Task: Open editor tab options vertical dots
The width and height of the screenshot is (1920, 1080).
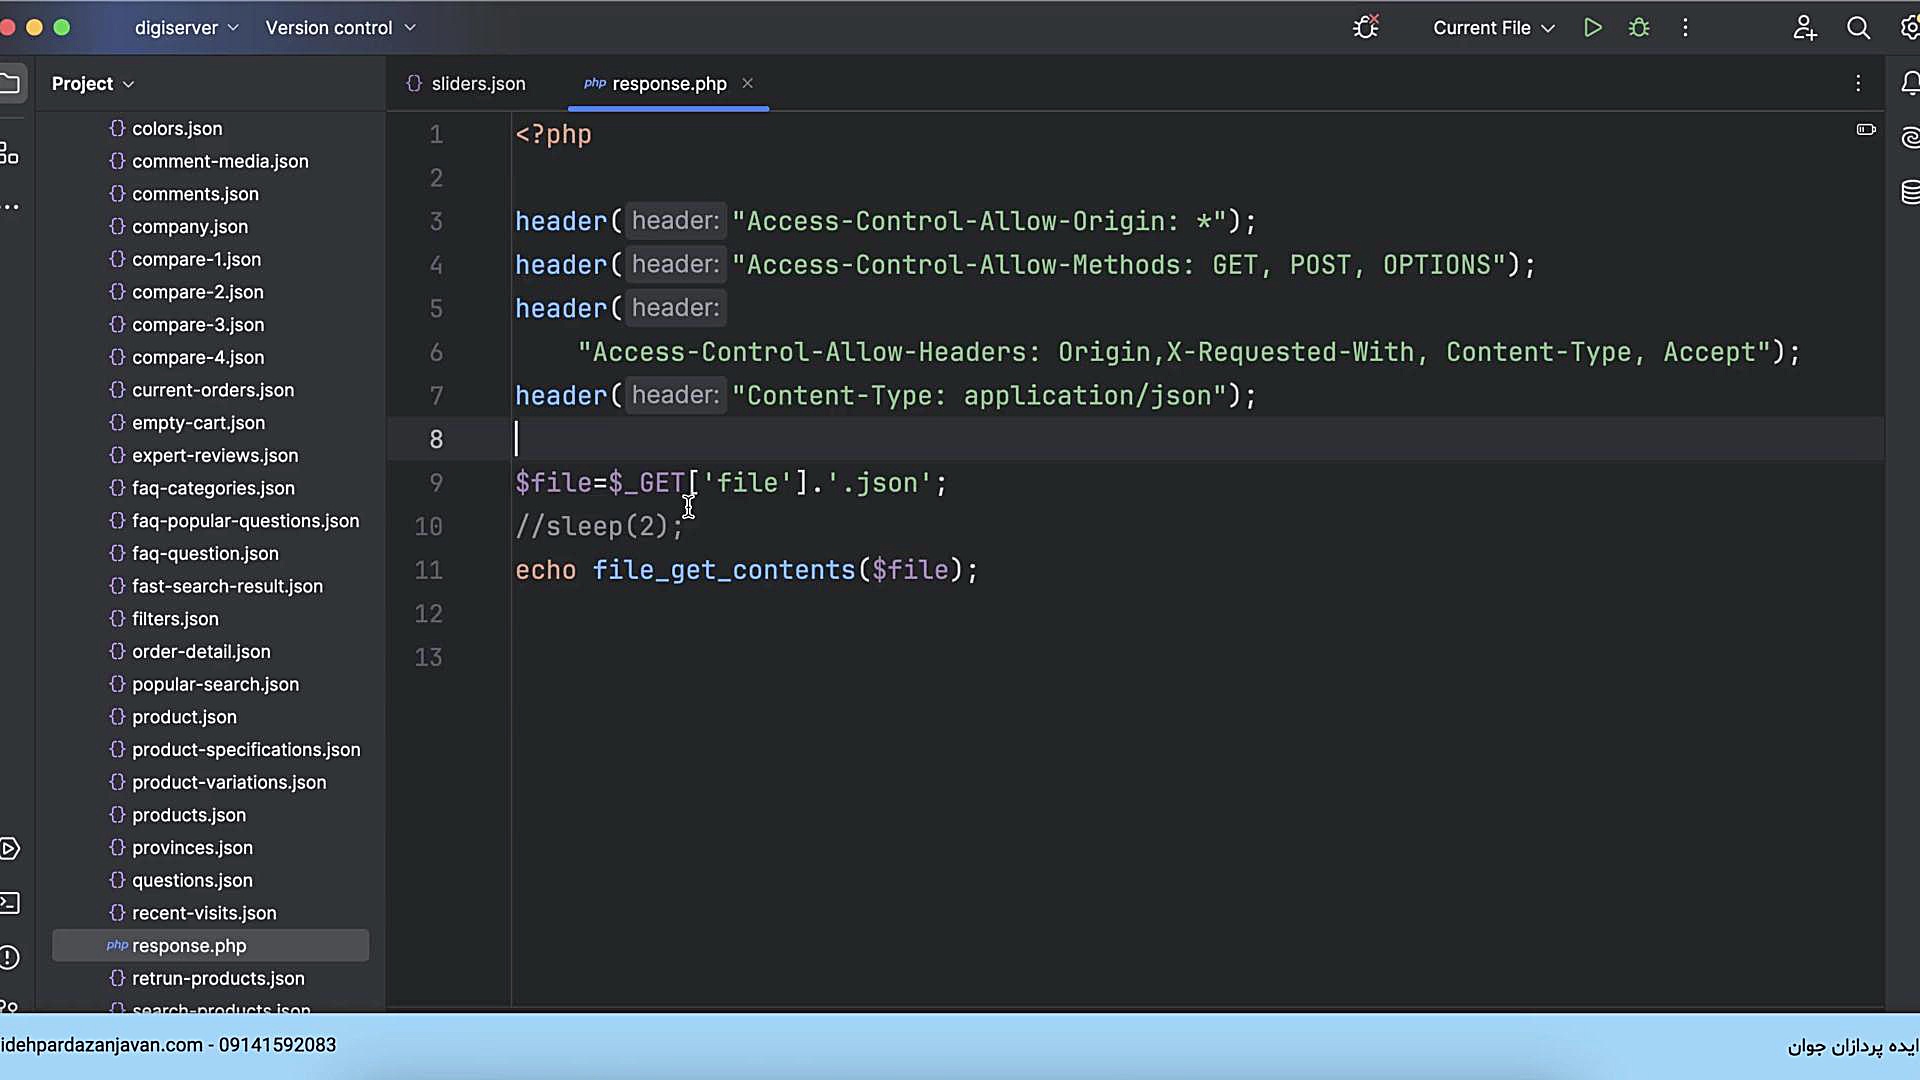Action: (x=1858, y=84)
